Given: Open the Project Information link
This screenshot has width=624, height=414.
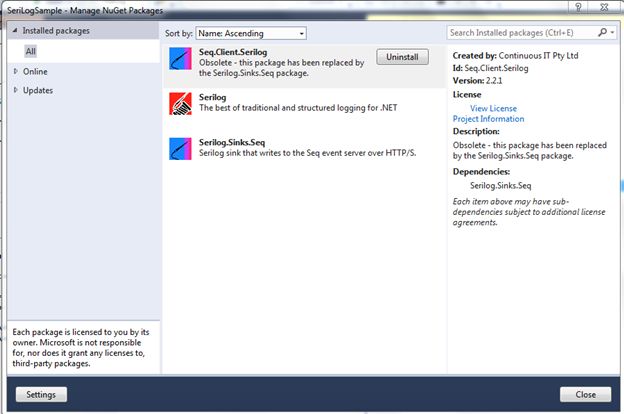Looking at the screenshot, I should coord(488,119).
